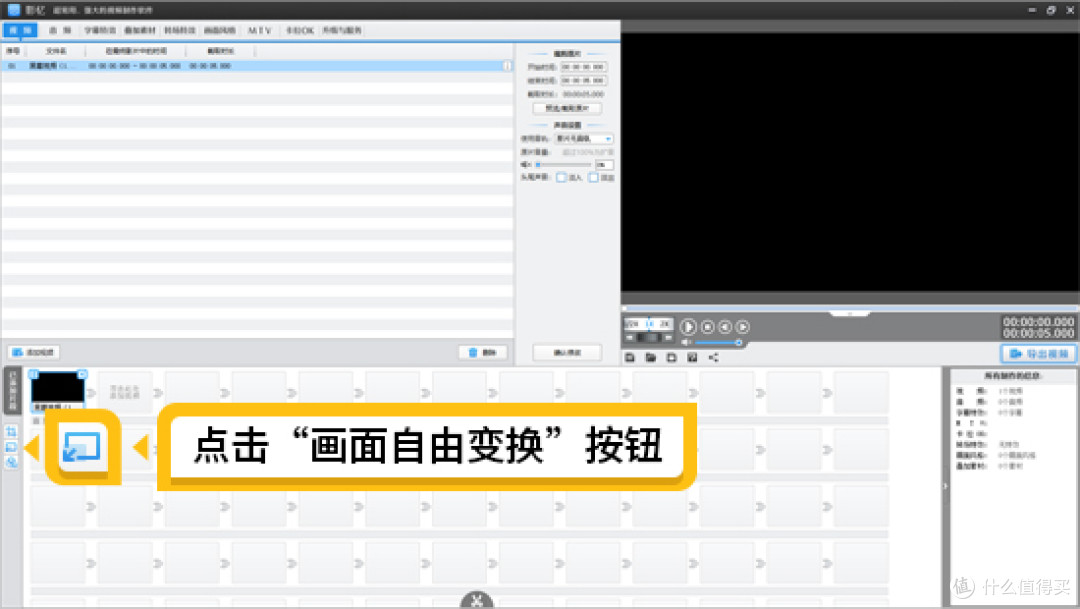Click the 确认修改 button
This screenshot has width=1080, height=609.
(x=567, y=352)
